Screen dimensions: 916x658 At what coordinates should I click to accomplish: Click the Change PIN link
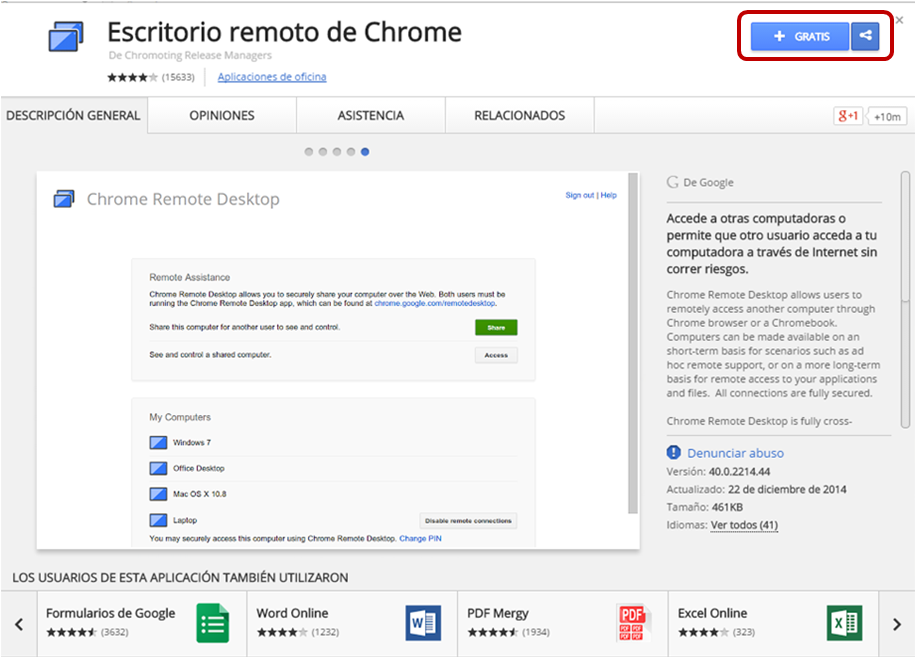tap(420, 538)
